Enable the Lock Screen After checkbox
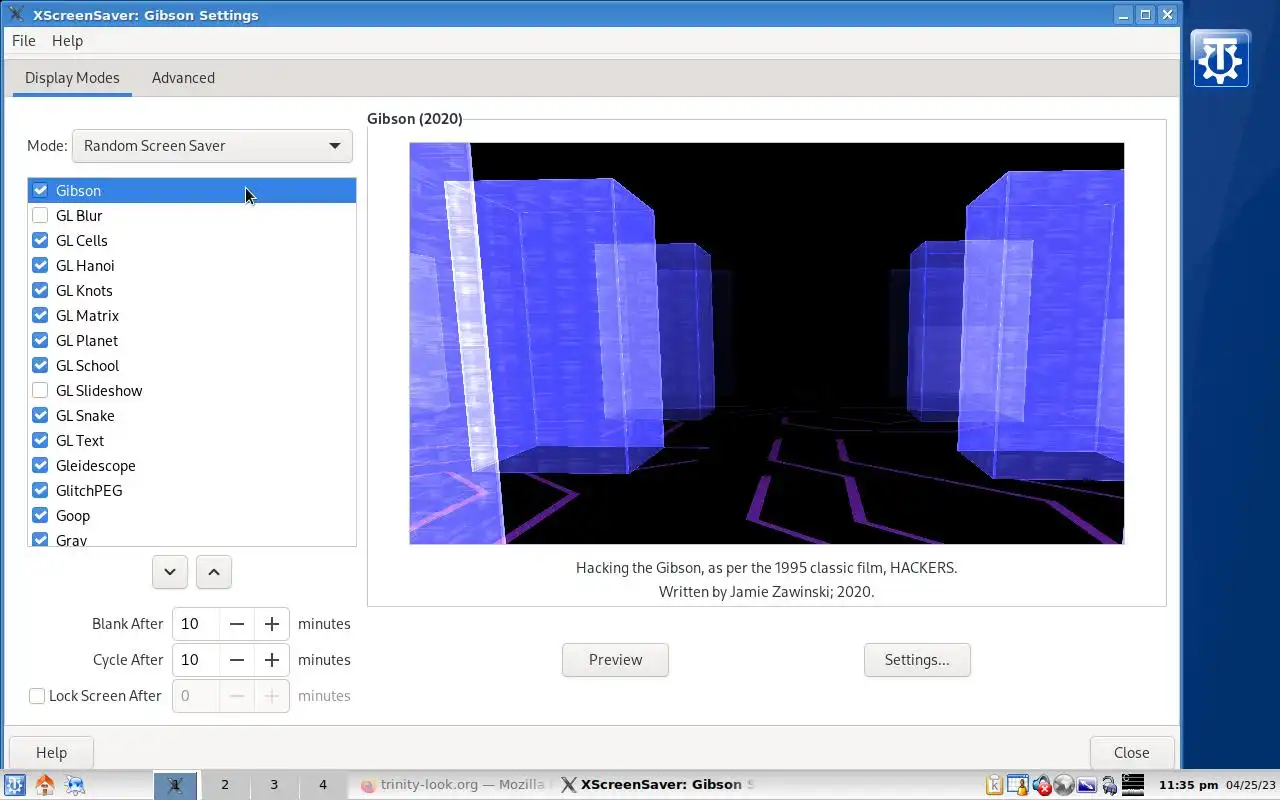 pyautogui.click(x=37, y=696)
